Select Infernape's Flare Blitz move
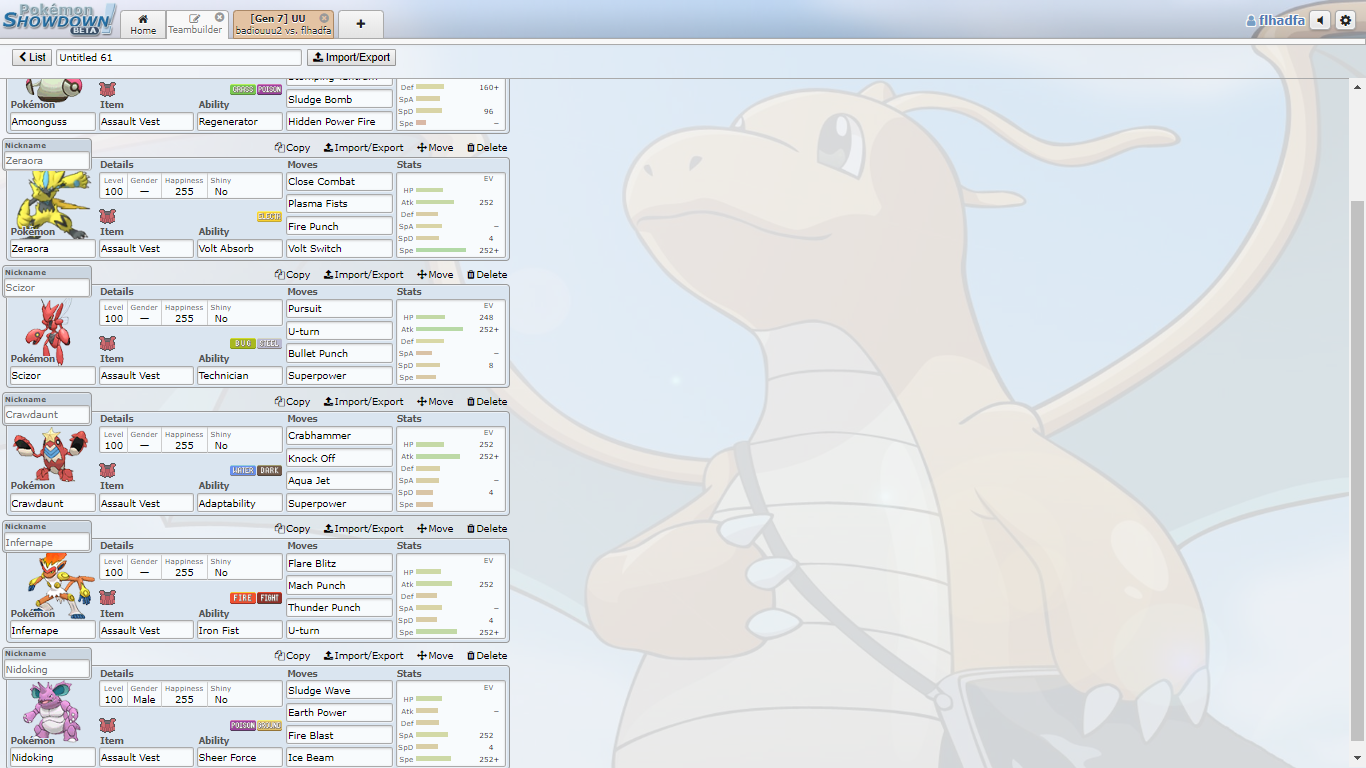The image size is (1366, 768). 339,563
